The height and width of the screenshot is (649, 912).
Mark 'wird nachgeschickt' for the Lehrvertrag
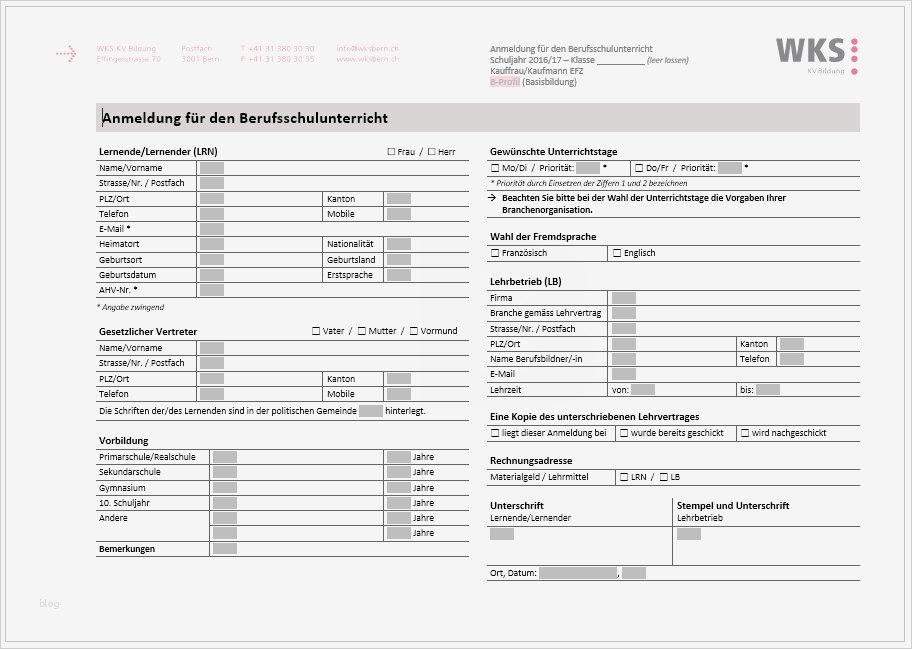(x=745, y=432)
